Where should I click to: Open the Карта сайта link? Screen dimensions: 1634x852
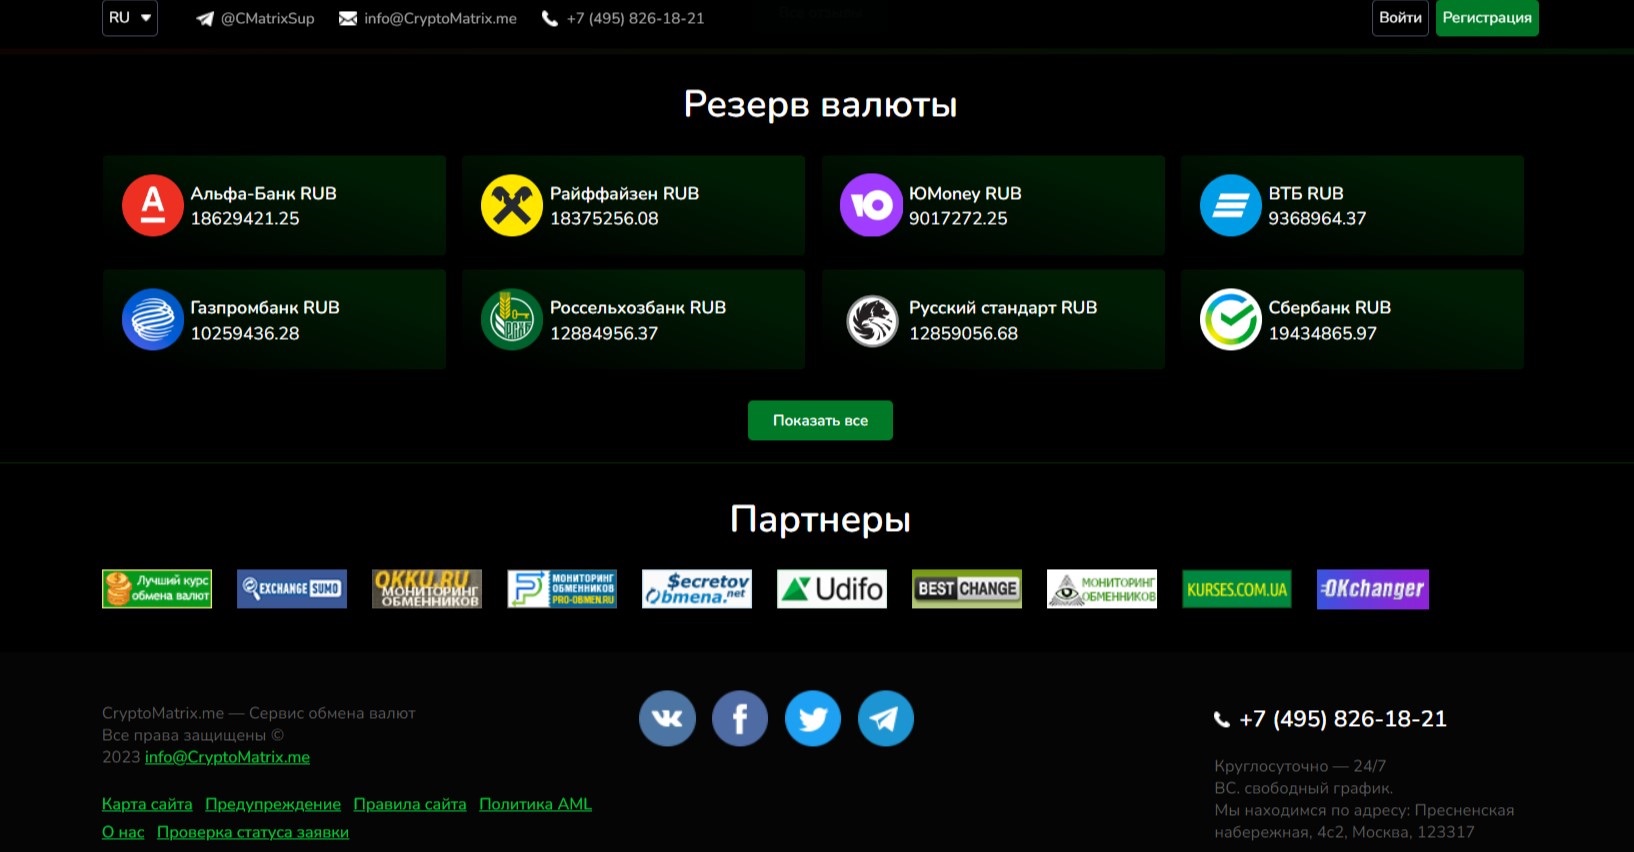(x=147, y=804)
